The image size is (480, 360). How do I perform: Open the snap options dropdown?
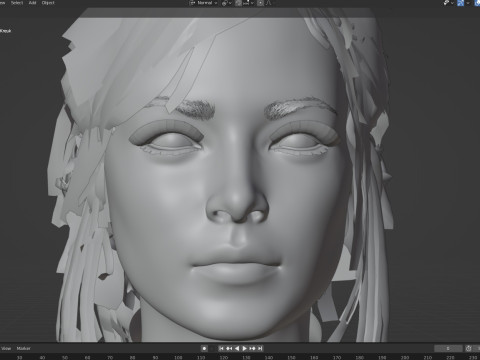[x=248, y=3]
